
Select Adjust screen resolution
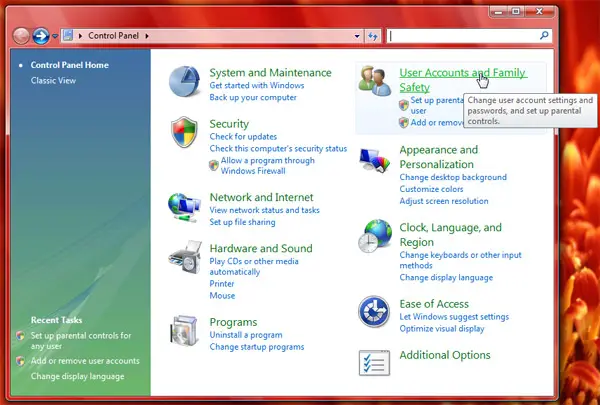point(444,201)
